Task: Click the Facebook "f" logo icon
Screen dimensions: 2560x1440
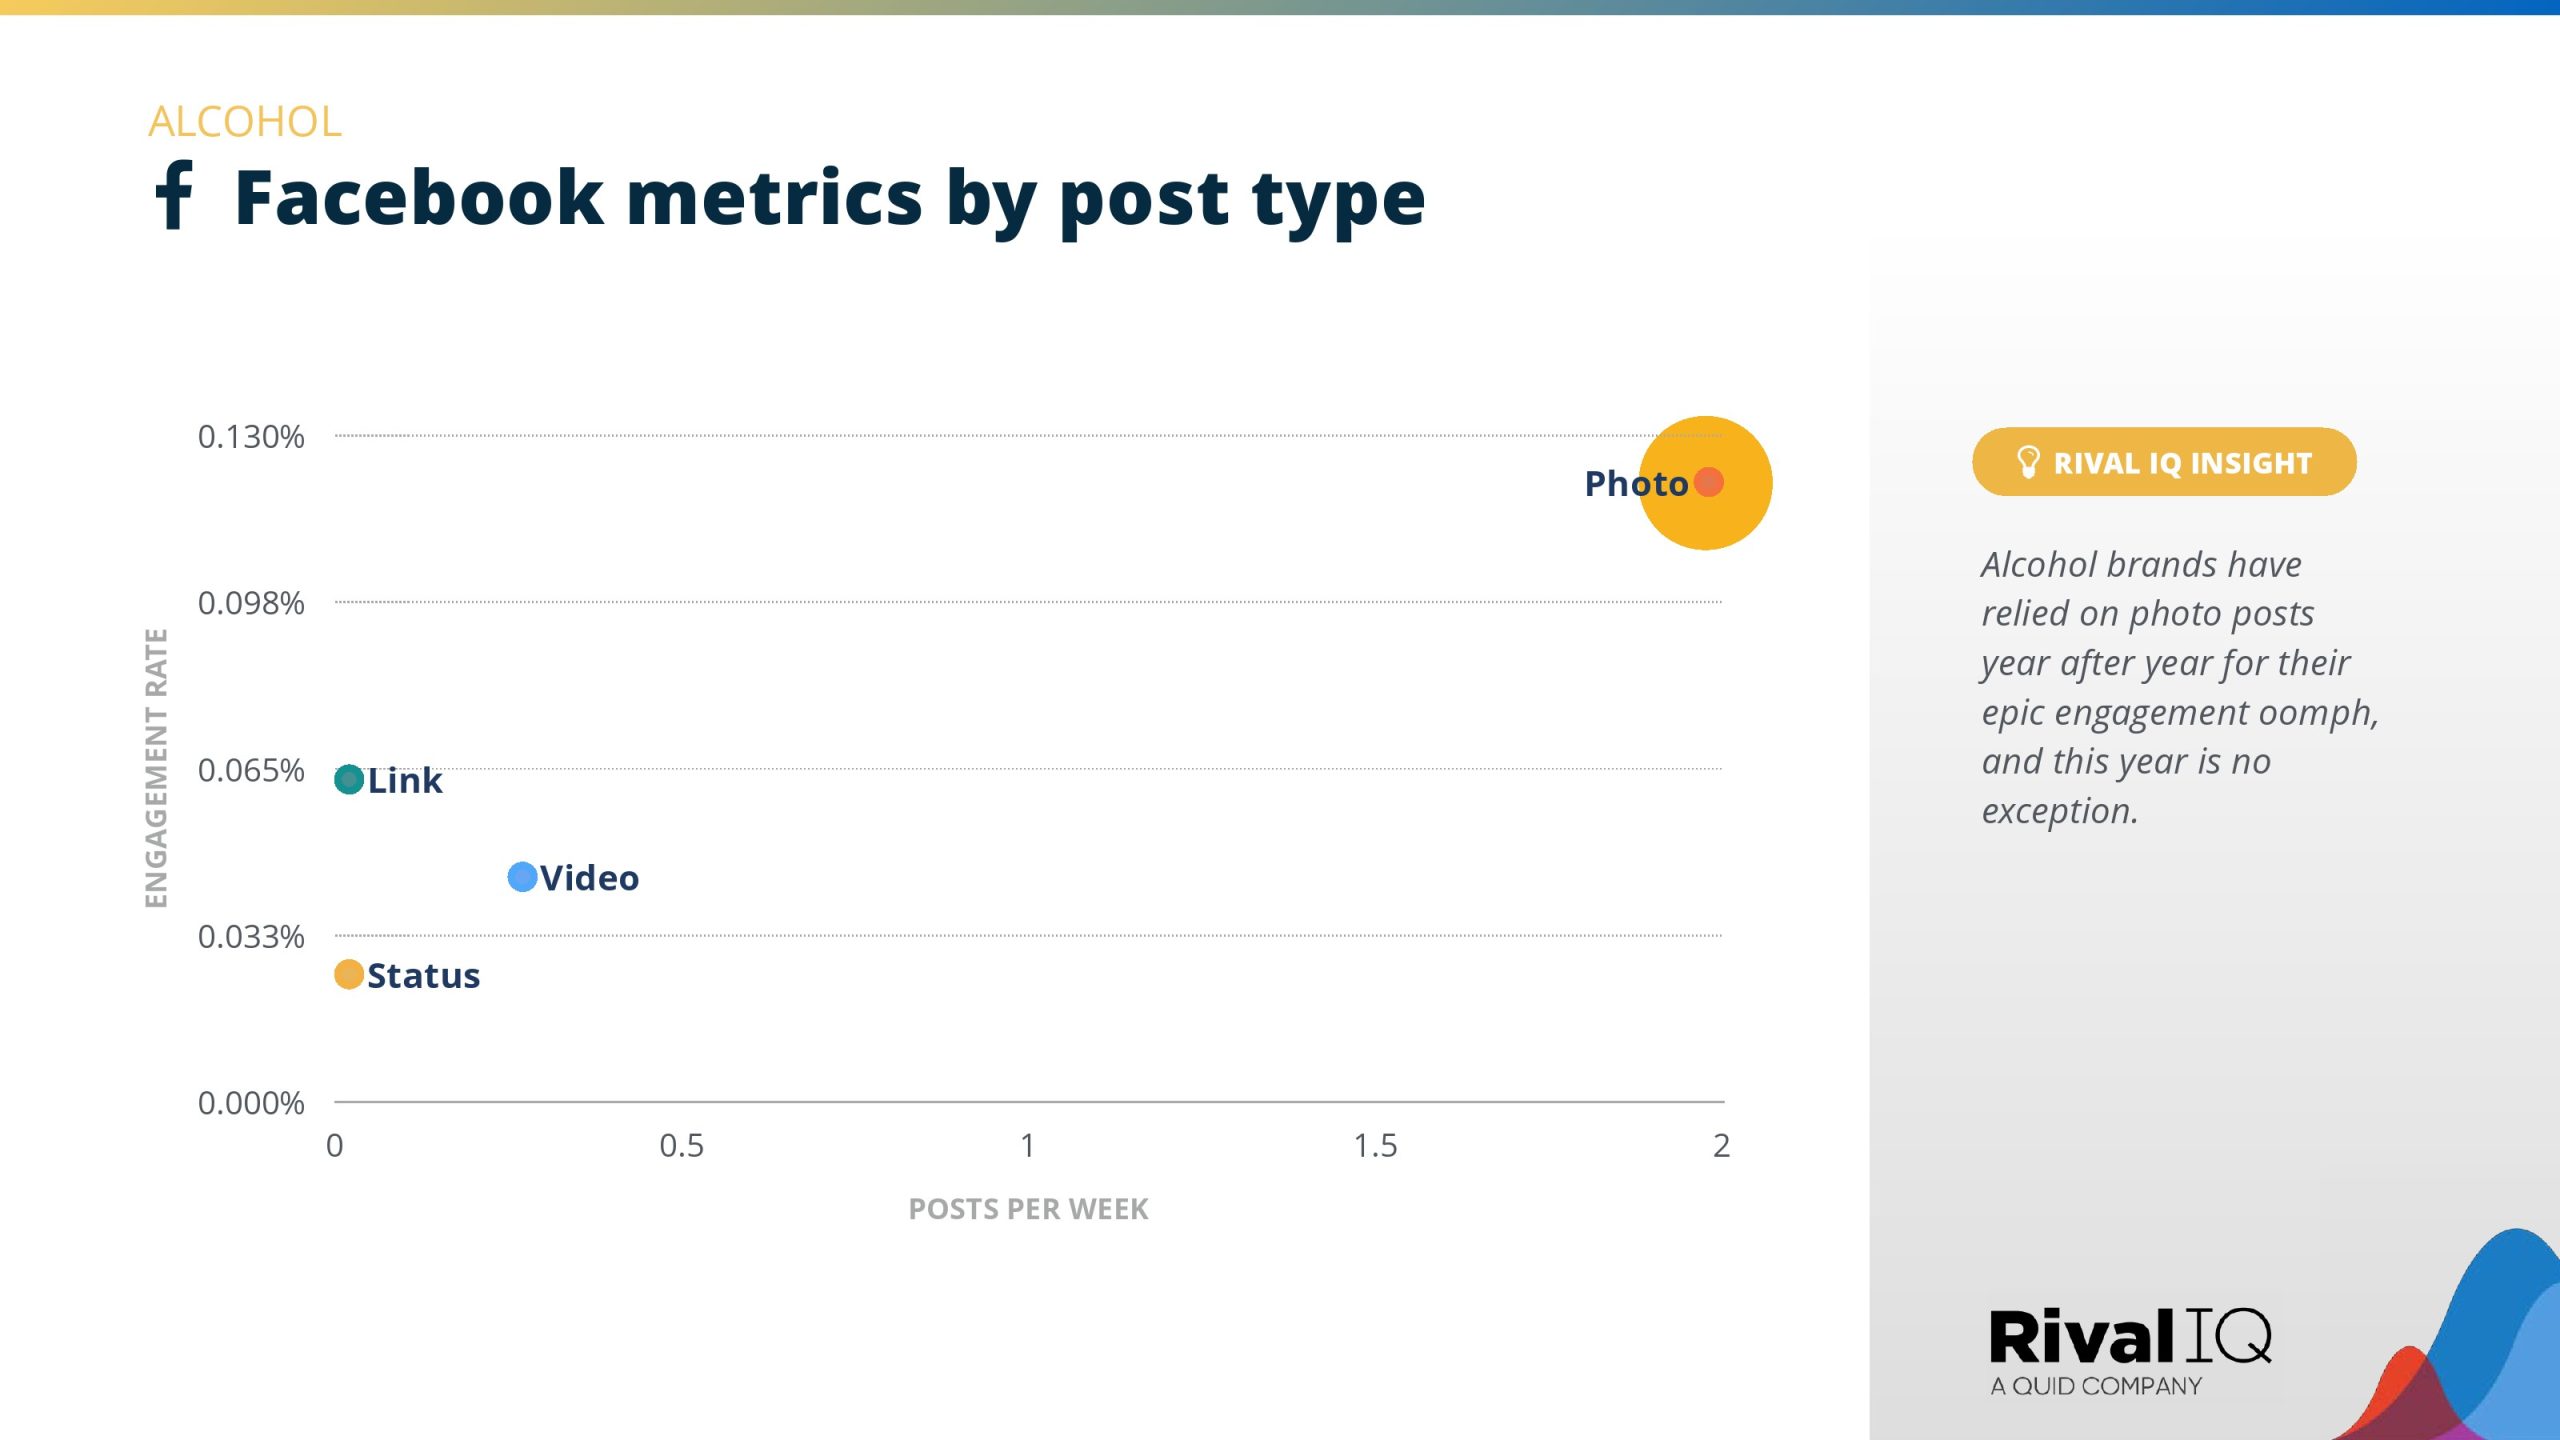Action: [174, 195]
